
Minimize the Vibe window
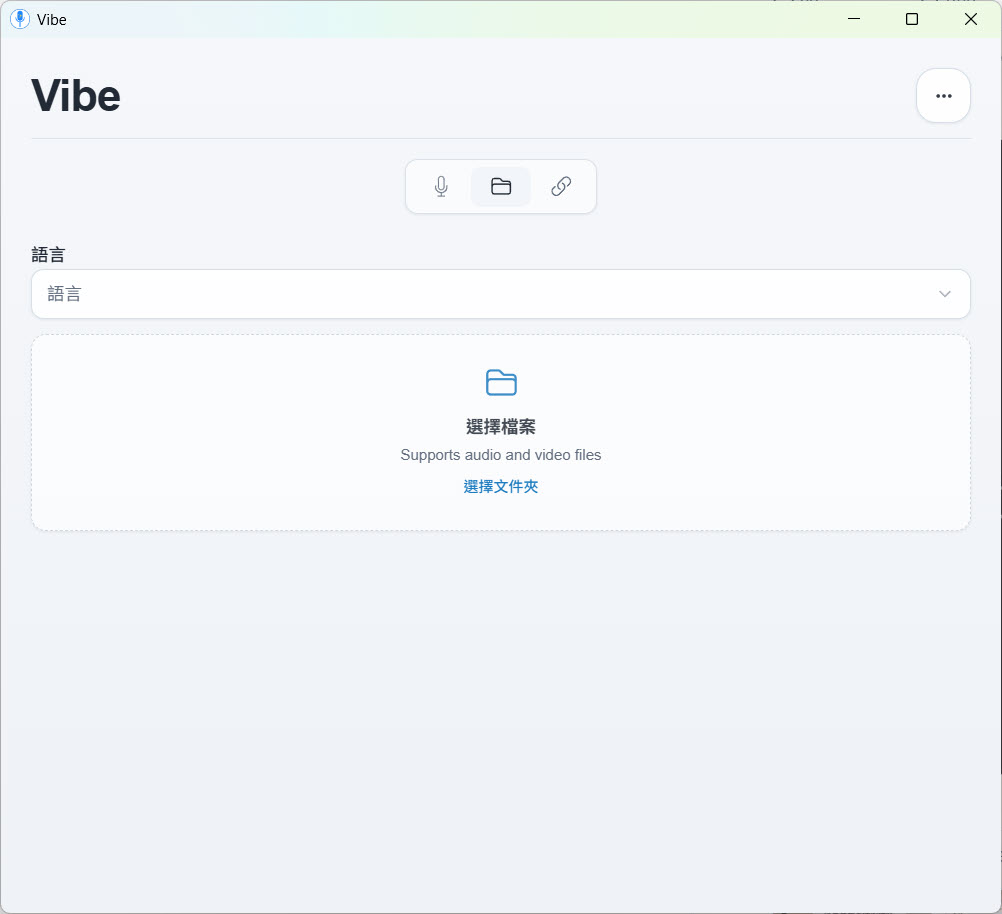pyautogui.click(x=854, y=19)
